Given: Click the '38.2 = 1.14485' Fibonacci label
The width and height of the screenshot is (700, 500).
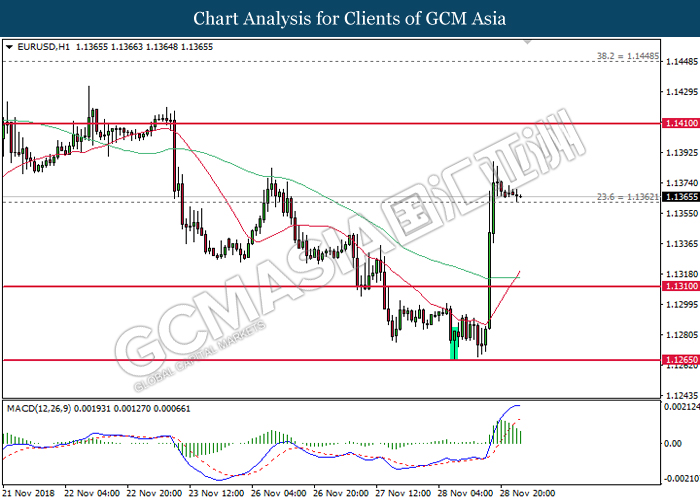Looking at the screenshot, I should [628, 56].
